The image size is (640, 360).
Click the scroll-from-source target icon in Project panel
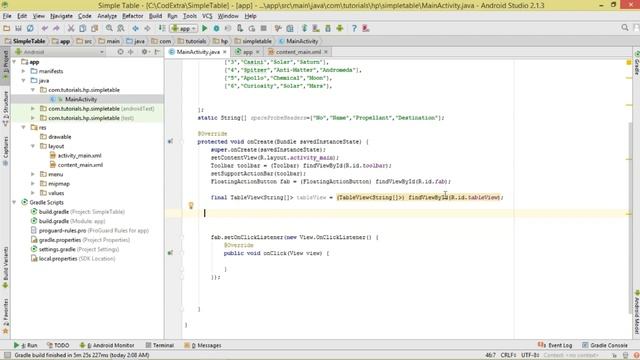pyautogui.click(x=120, y=52)
